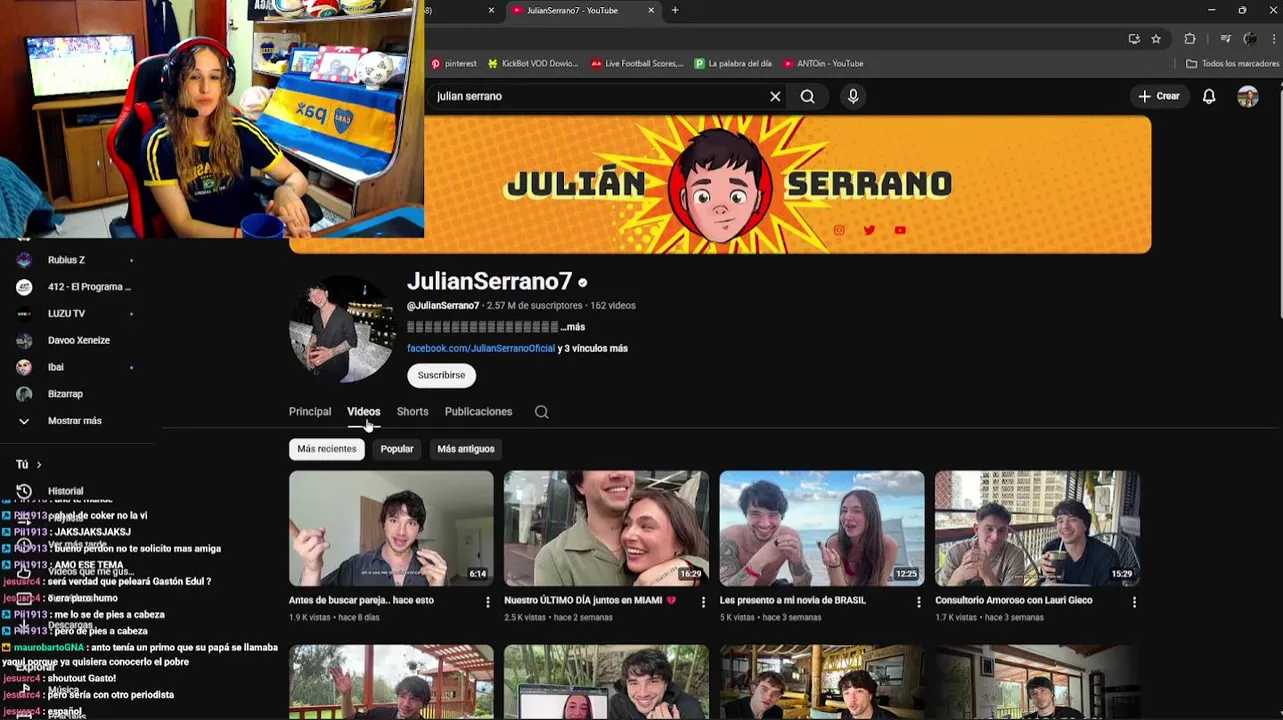This screenshot has width=1283, height=720.
Task: Activate voice search microphone
Action: pos(853,96)
